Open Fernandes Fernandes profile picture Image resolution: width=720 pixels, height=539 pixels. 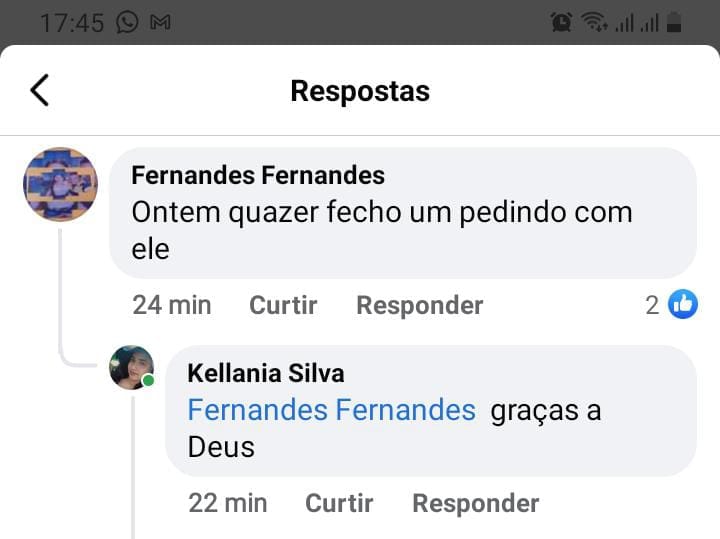(60, 184)
